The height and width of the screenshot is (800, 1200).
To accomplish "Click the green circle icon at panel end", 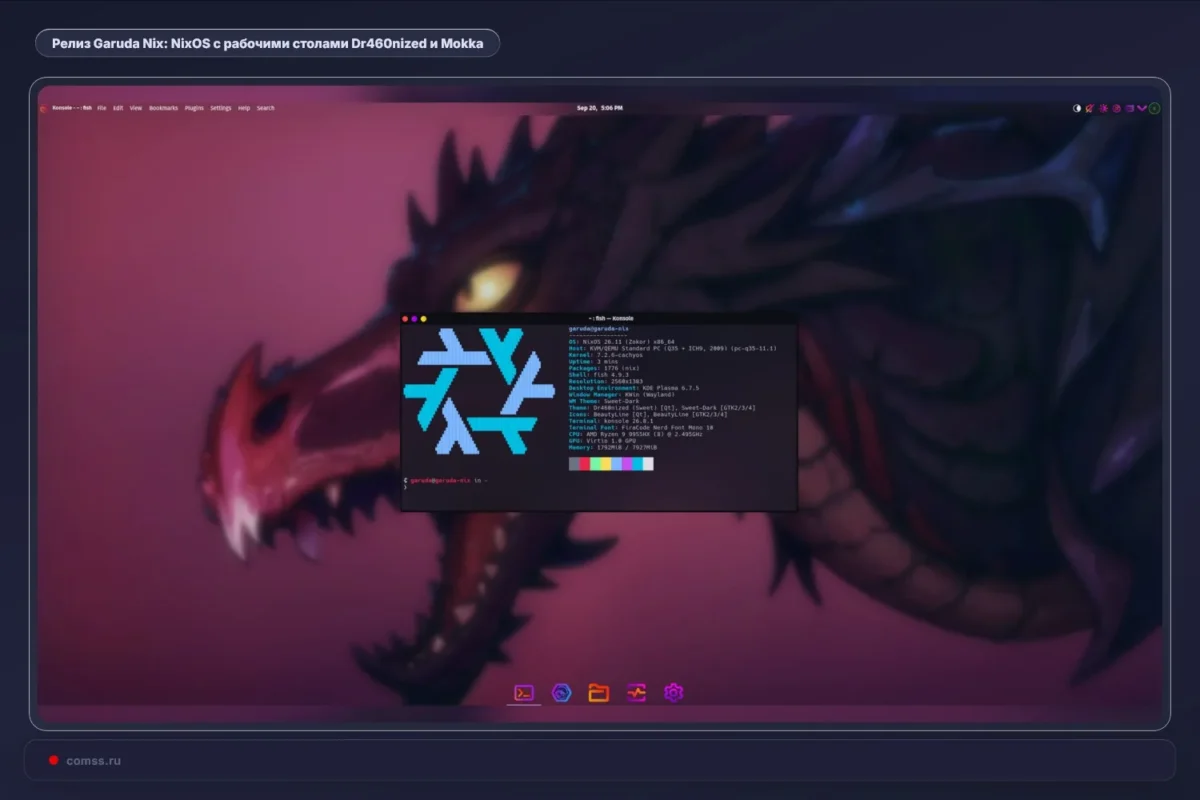I will coord(1154,108).
